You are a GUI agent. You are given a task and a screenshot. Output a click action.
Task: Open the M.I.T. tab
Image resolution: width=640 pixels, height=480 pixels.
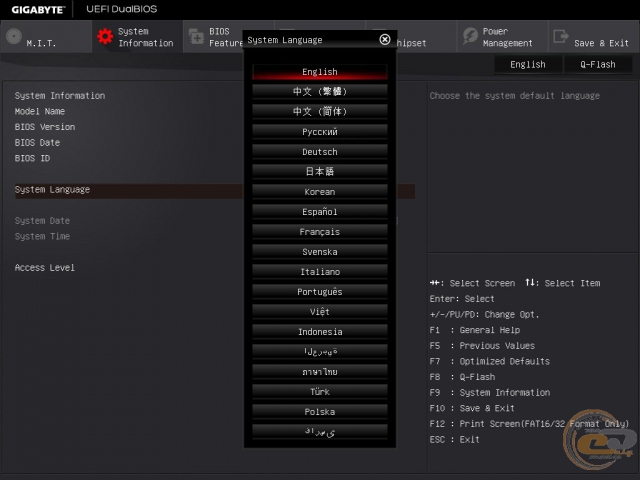[46, 37]
